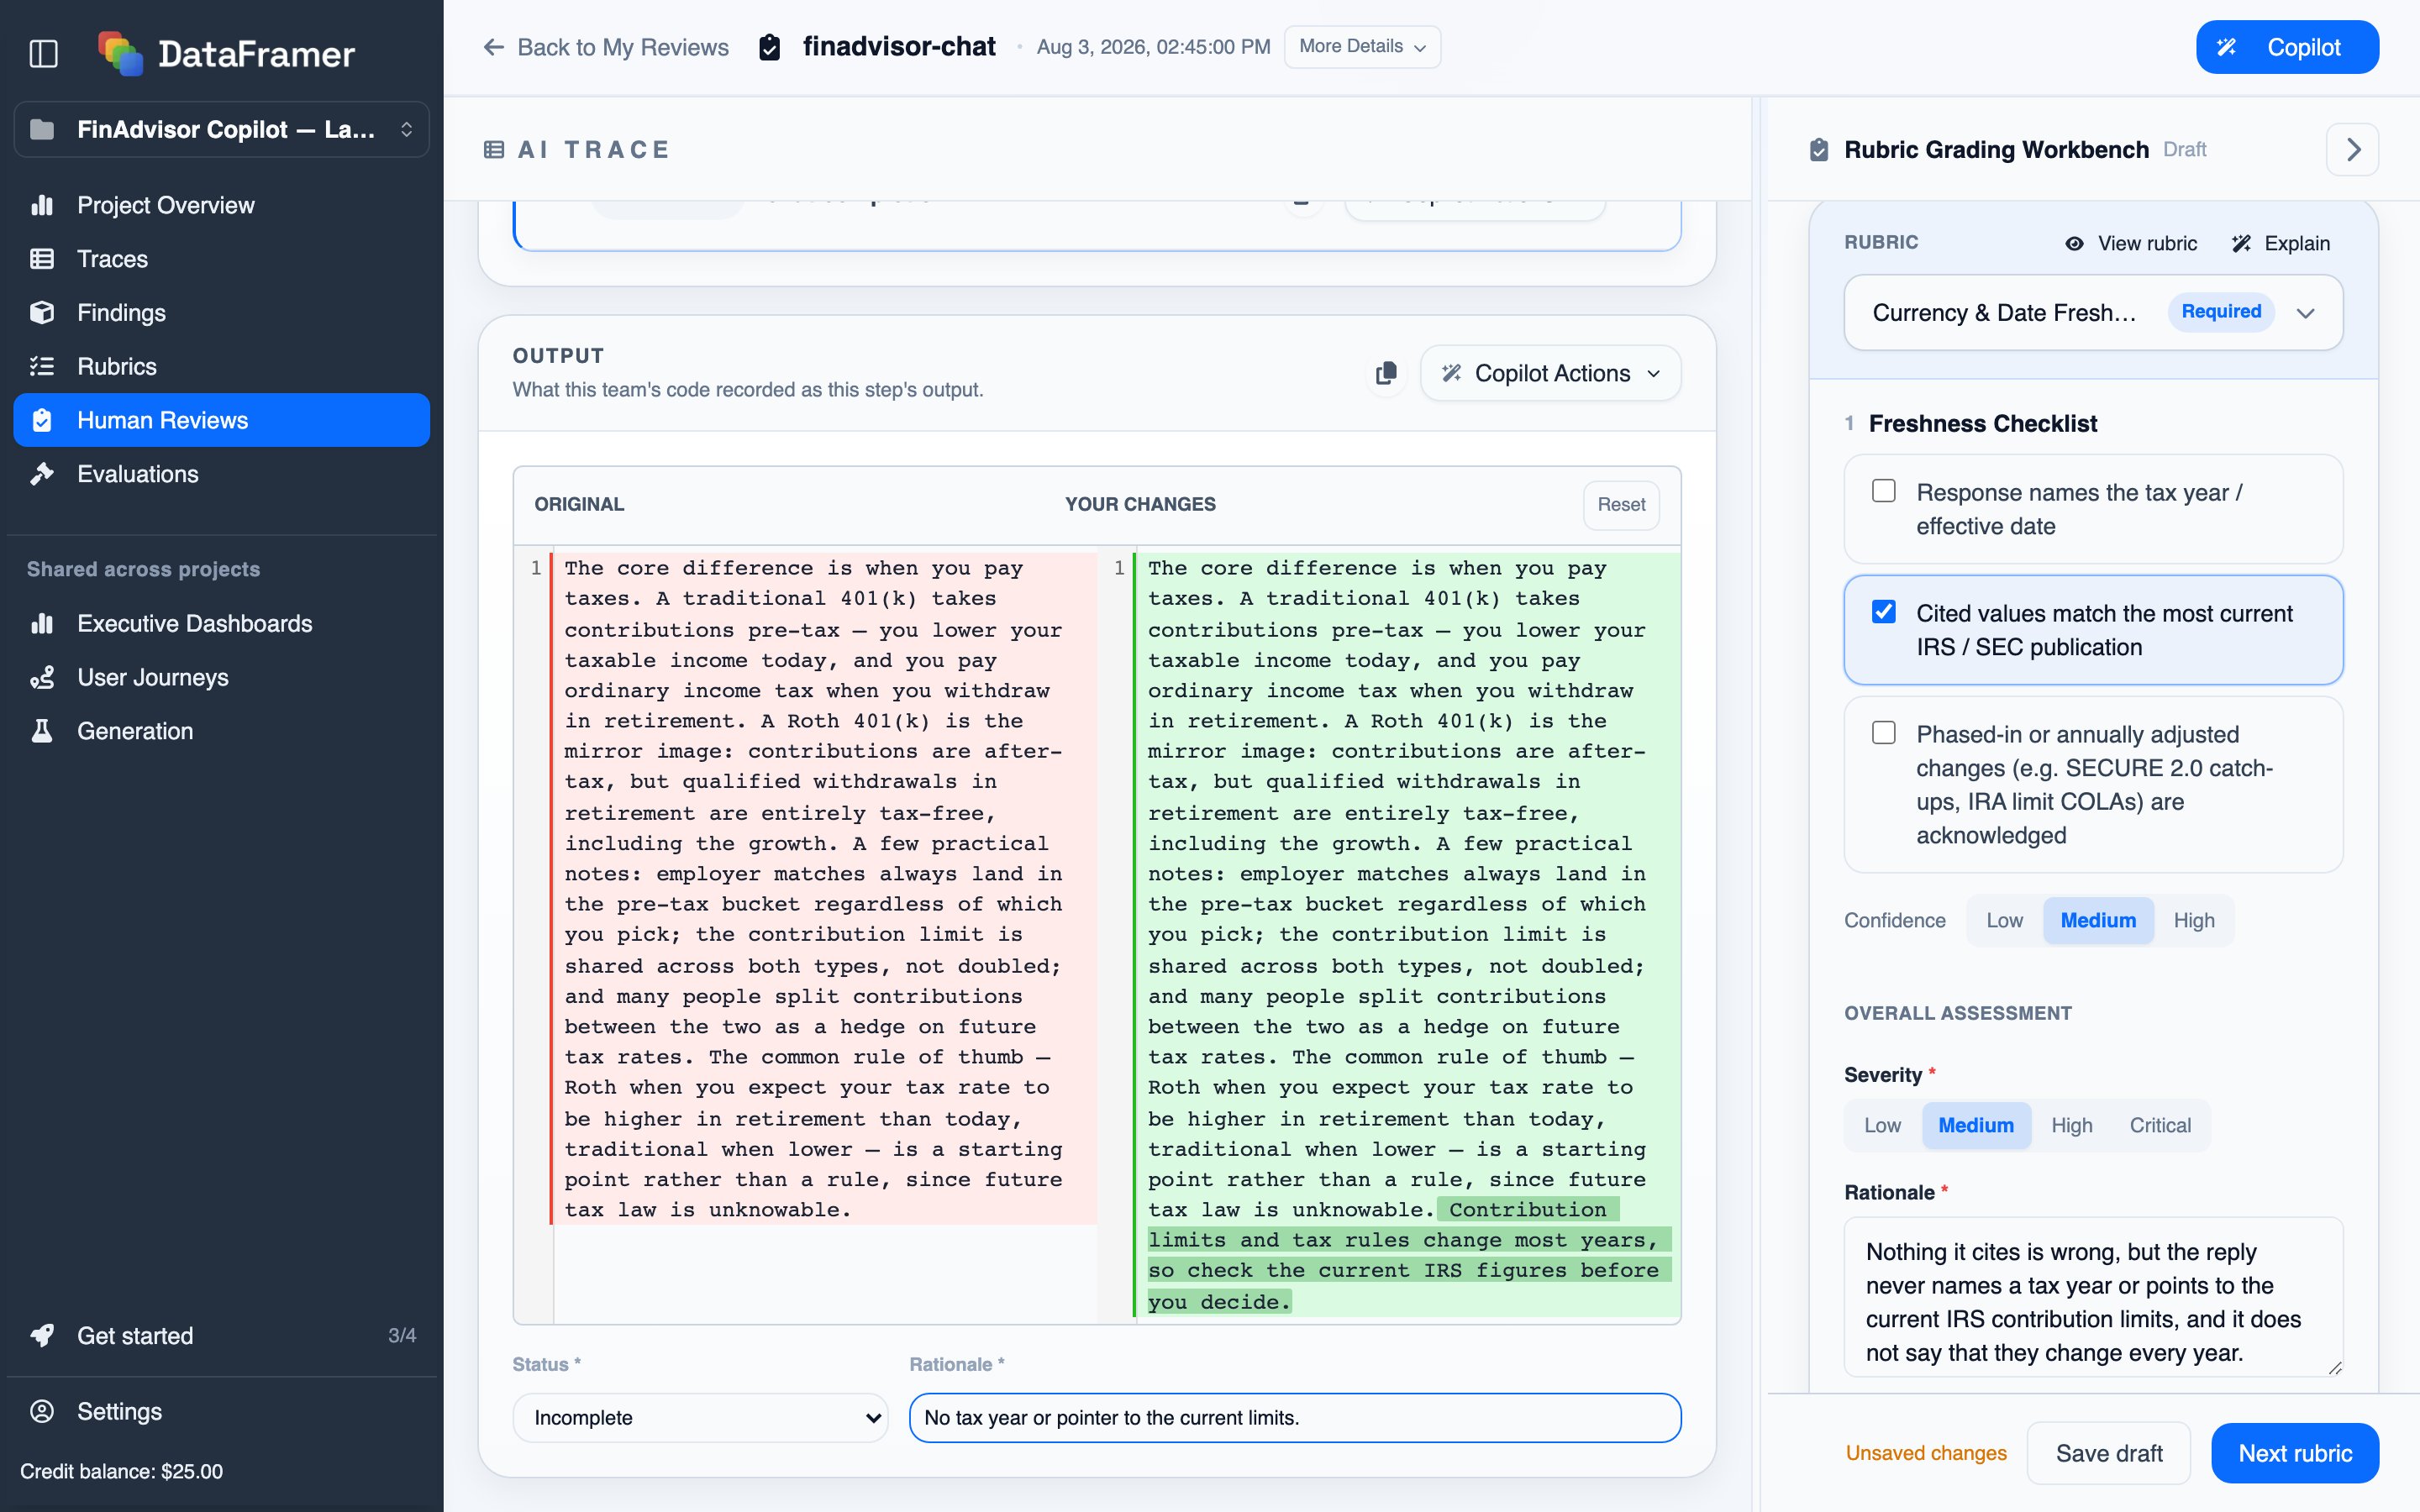Viewport: 2420px width, 1512px height.
Task: Click View rubric link
Action: click(2131, 243)
